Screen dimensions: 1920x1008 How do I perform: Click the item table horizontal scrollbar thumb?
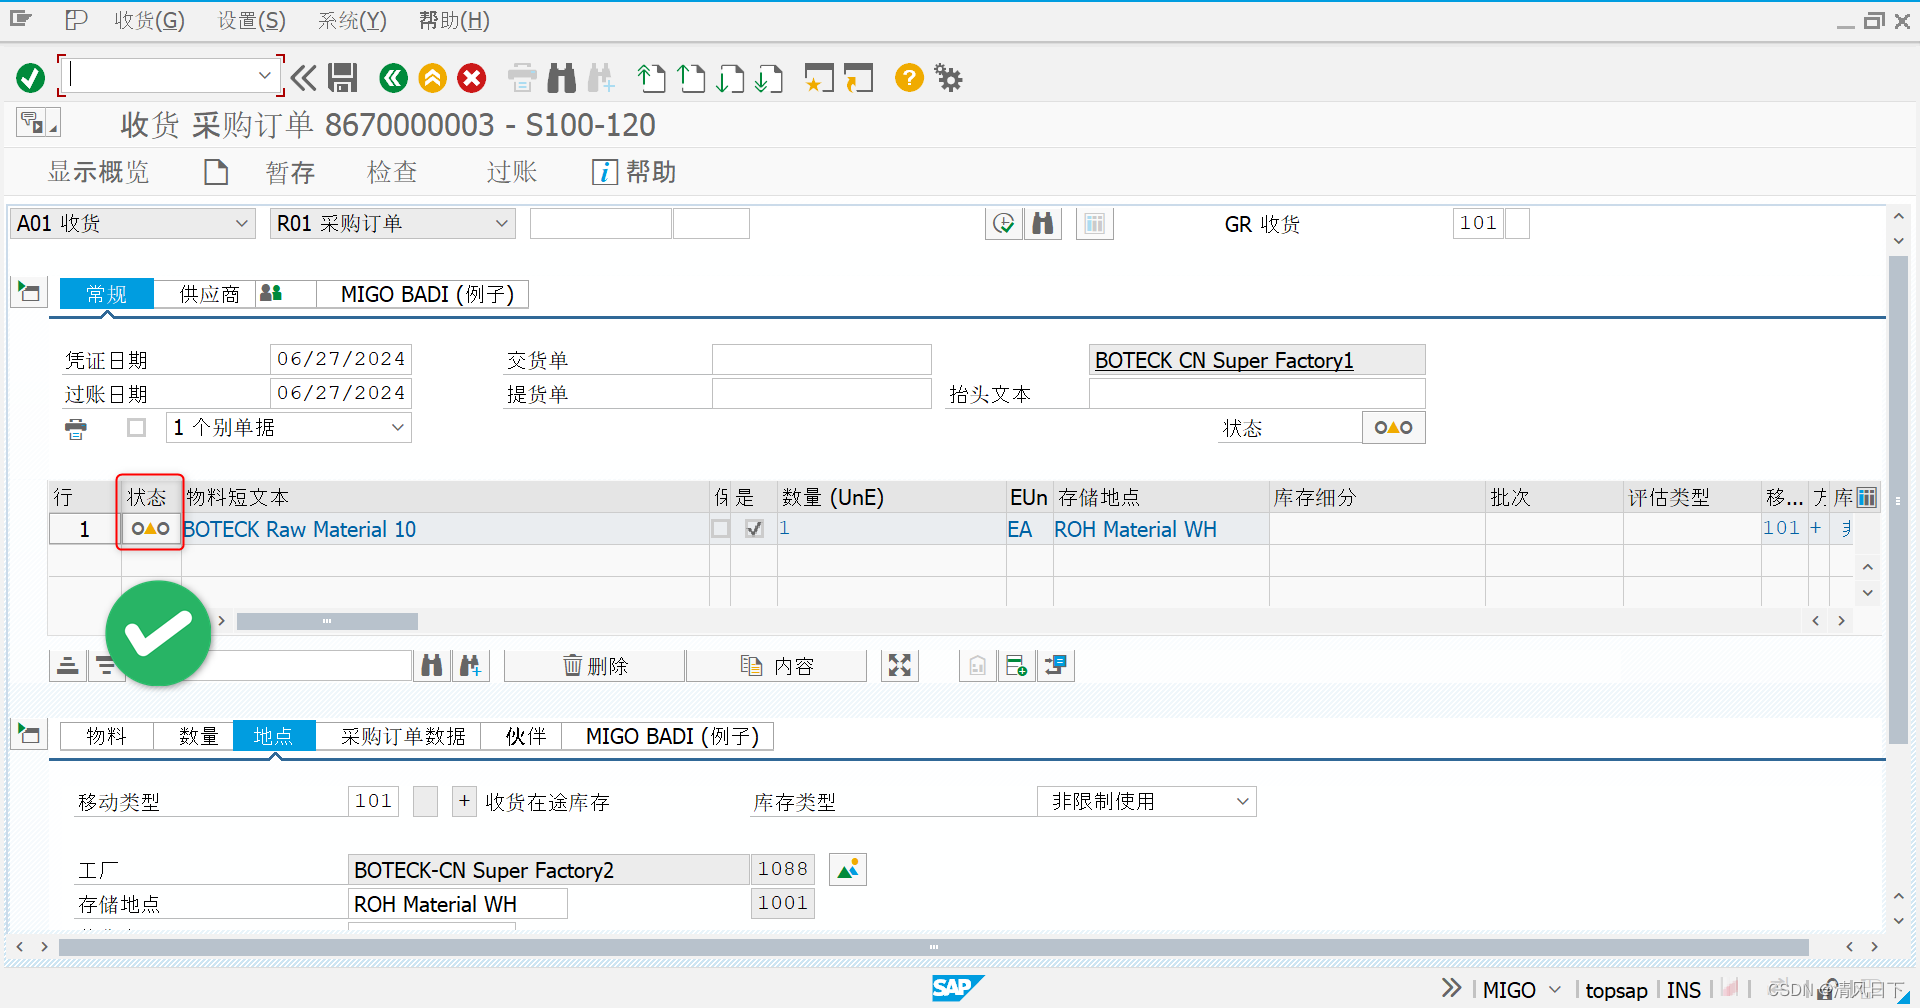coord(327,621)
